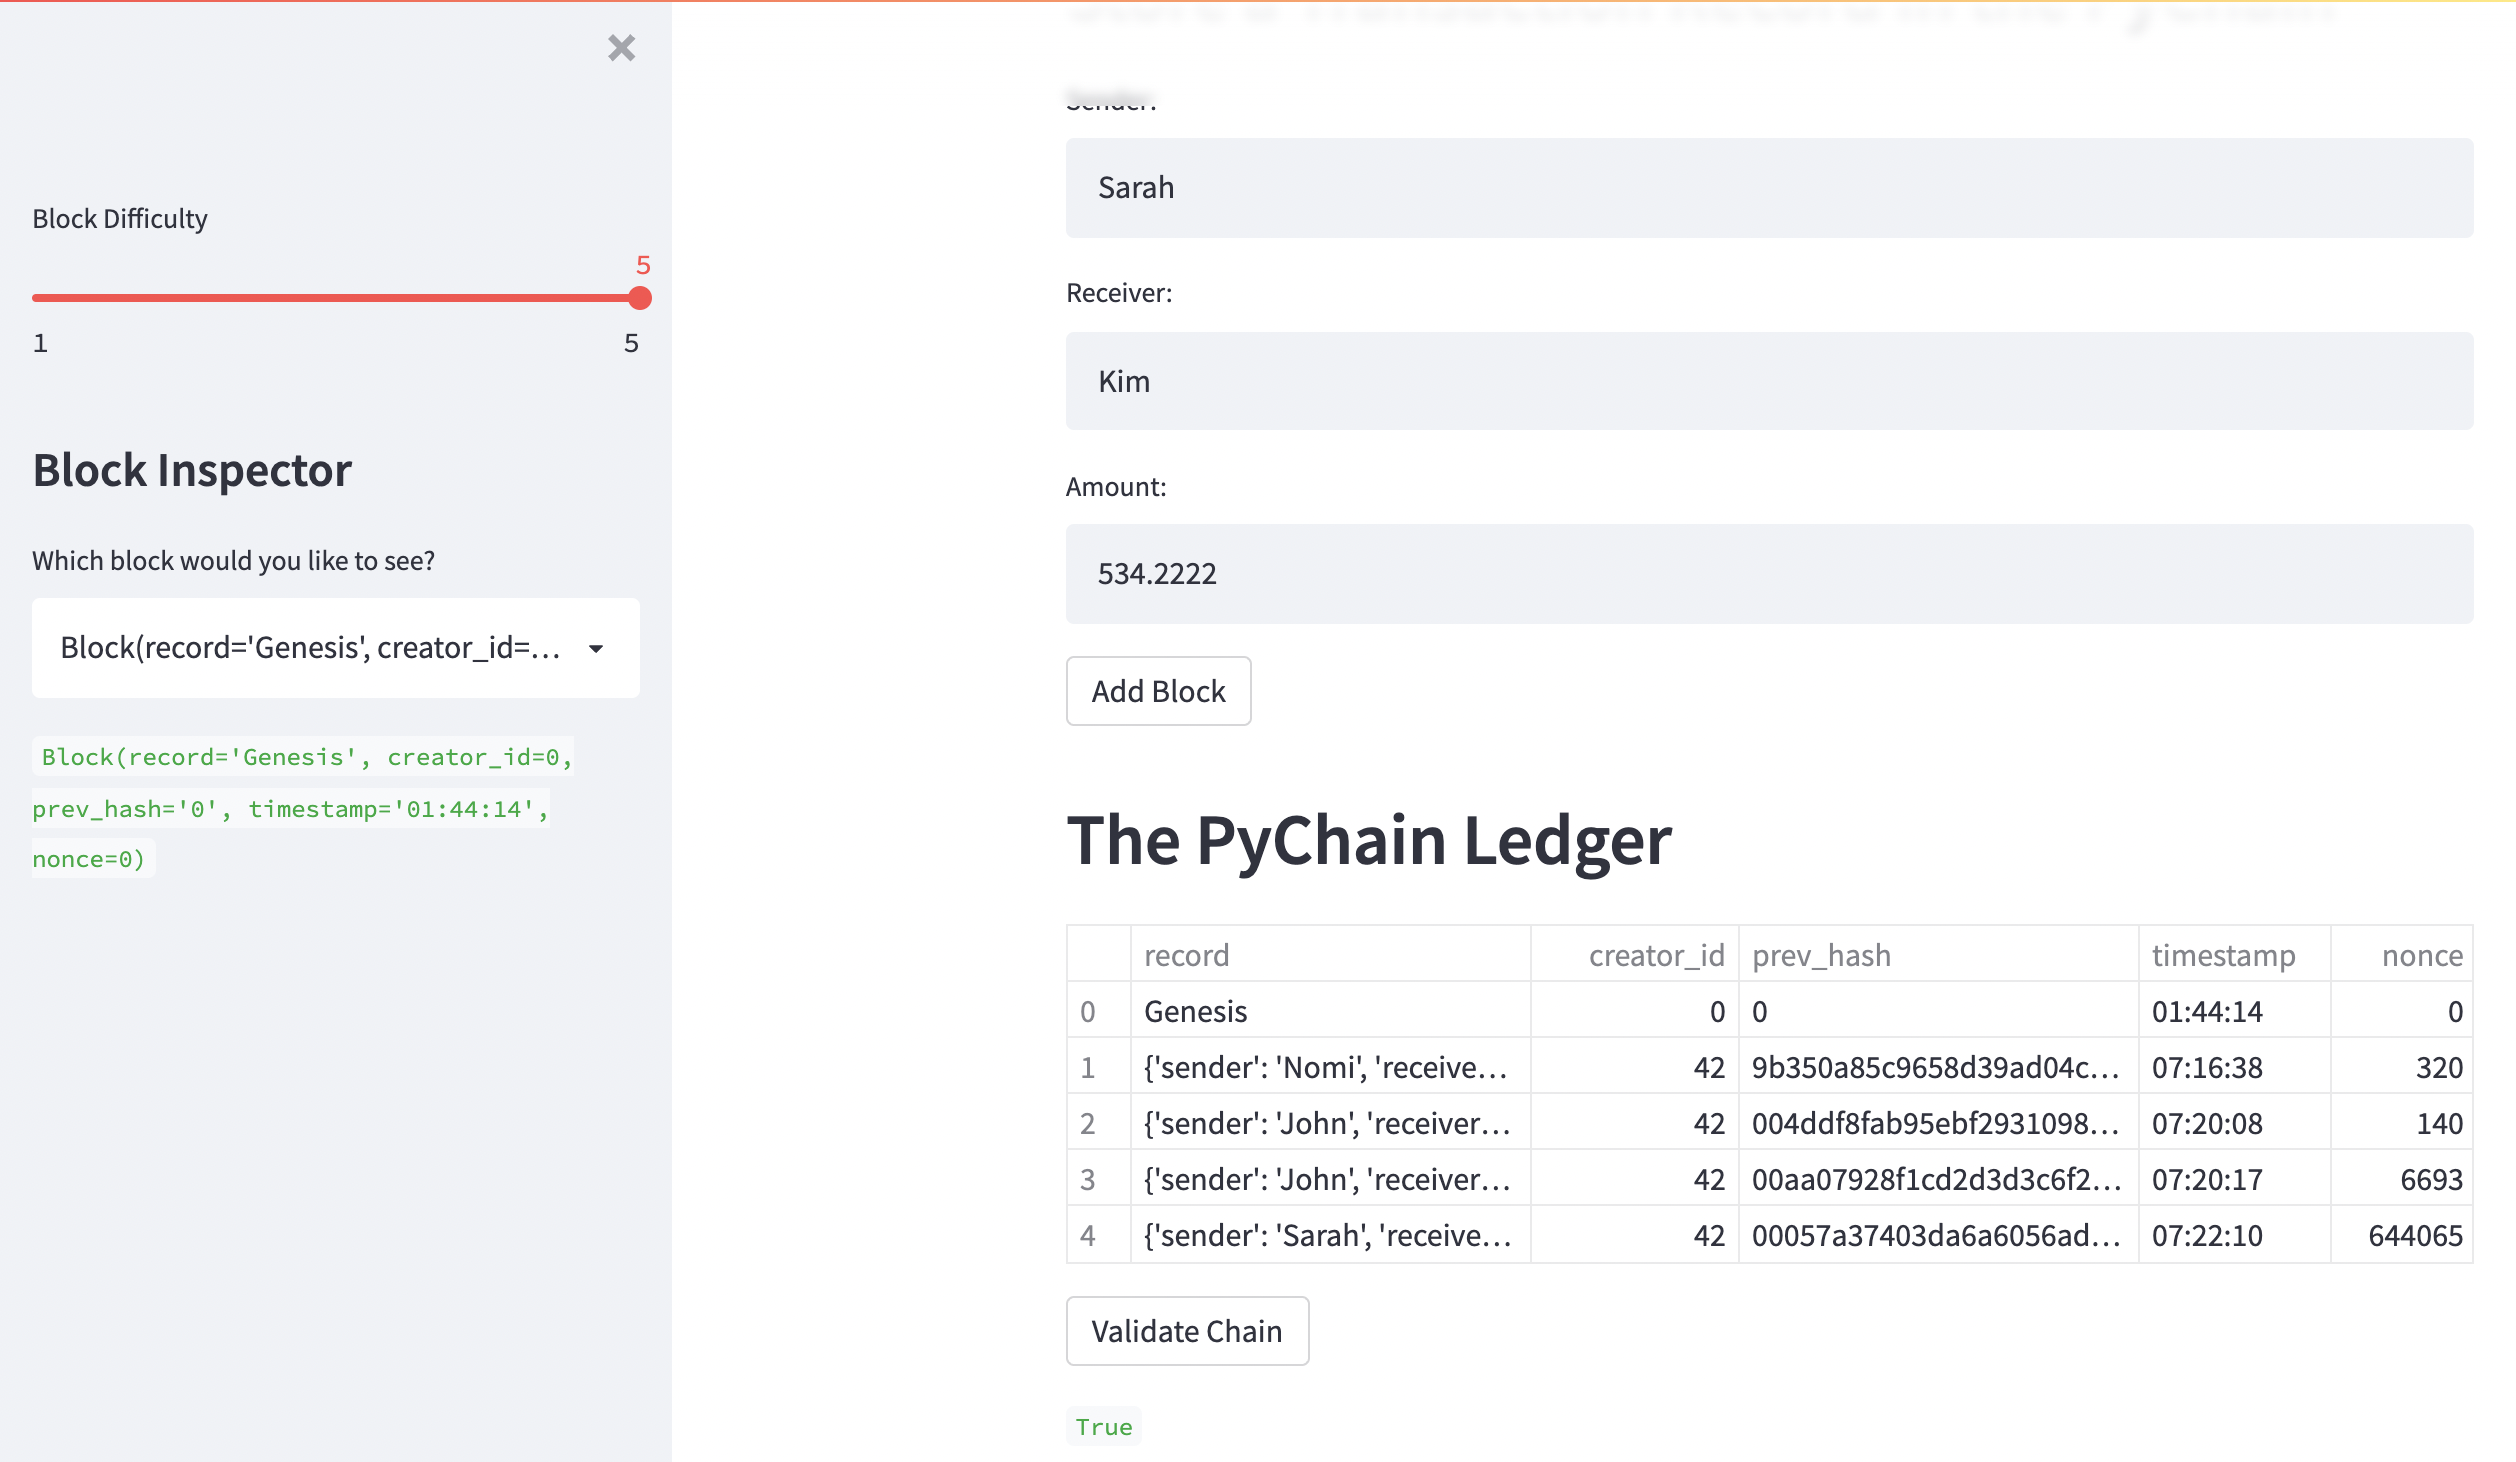Click the True validation result
The image size is (2516, 1462).
[x=1104, y=1427]
